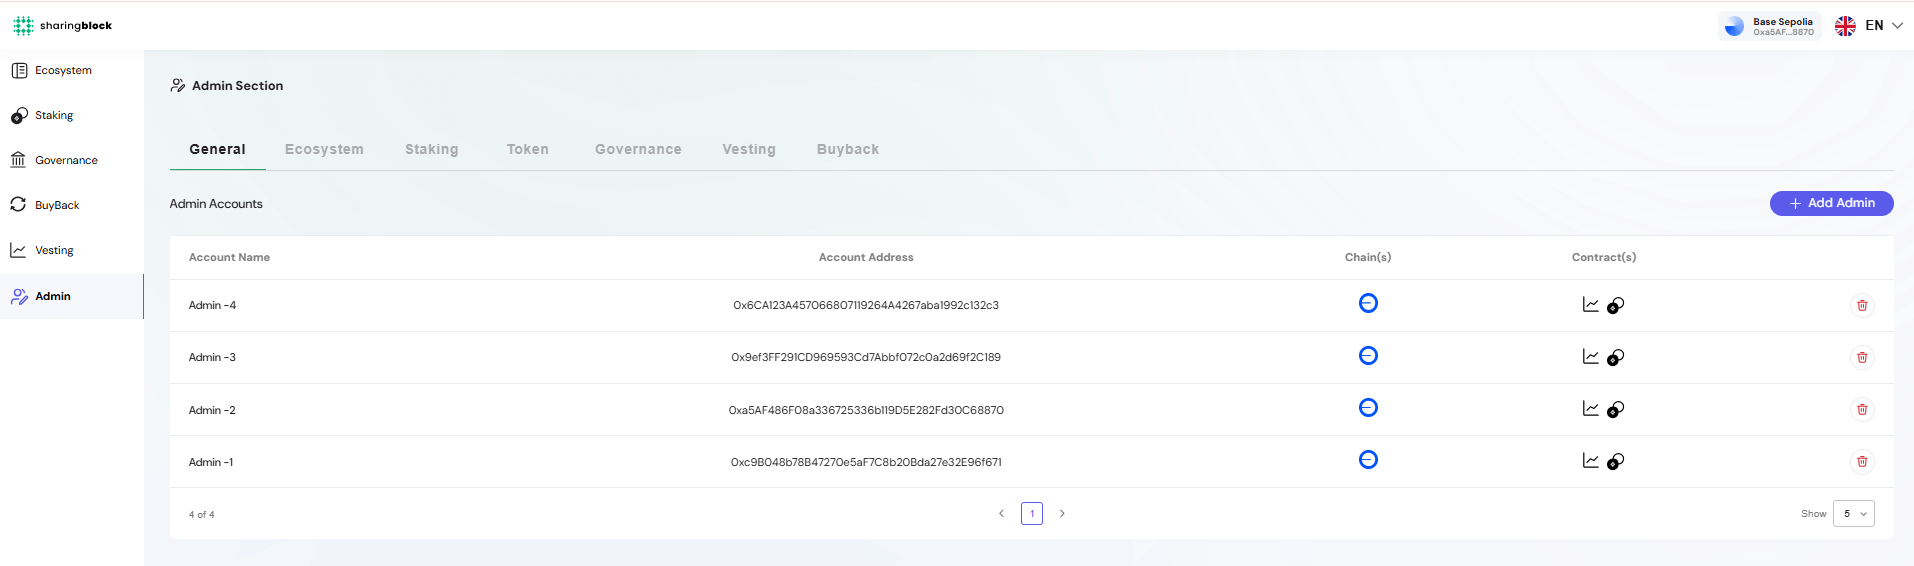
Task: Select the Admin -1 account name
Action: tap(211, 462)
